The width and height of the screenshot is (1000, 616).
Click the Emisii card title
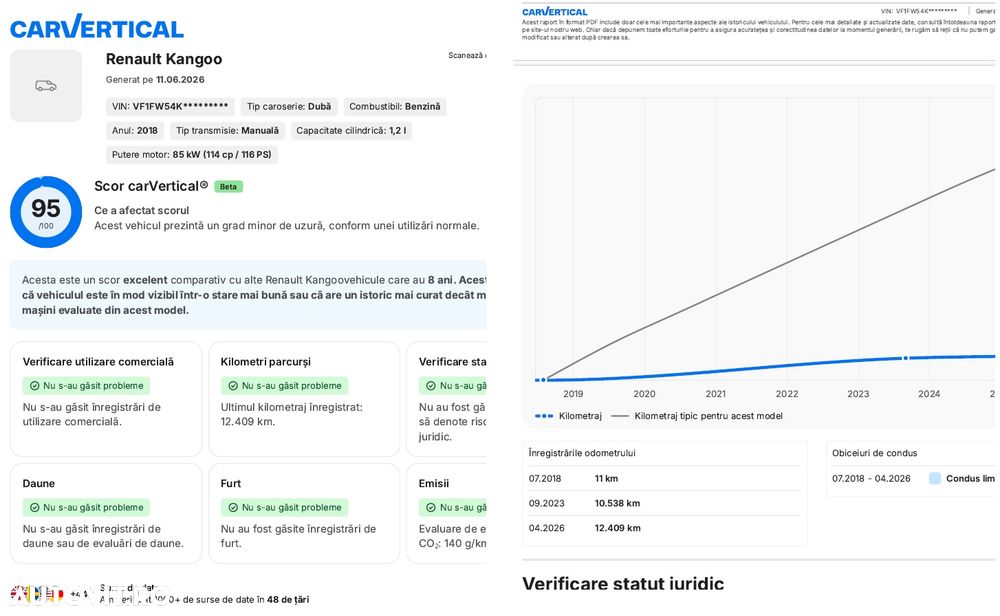(434, 483)
